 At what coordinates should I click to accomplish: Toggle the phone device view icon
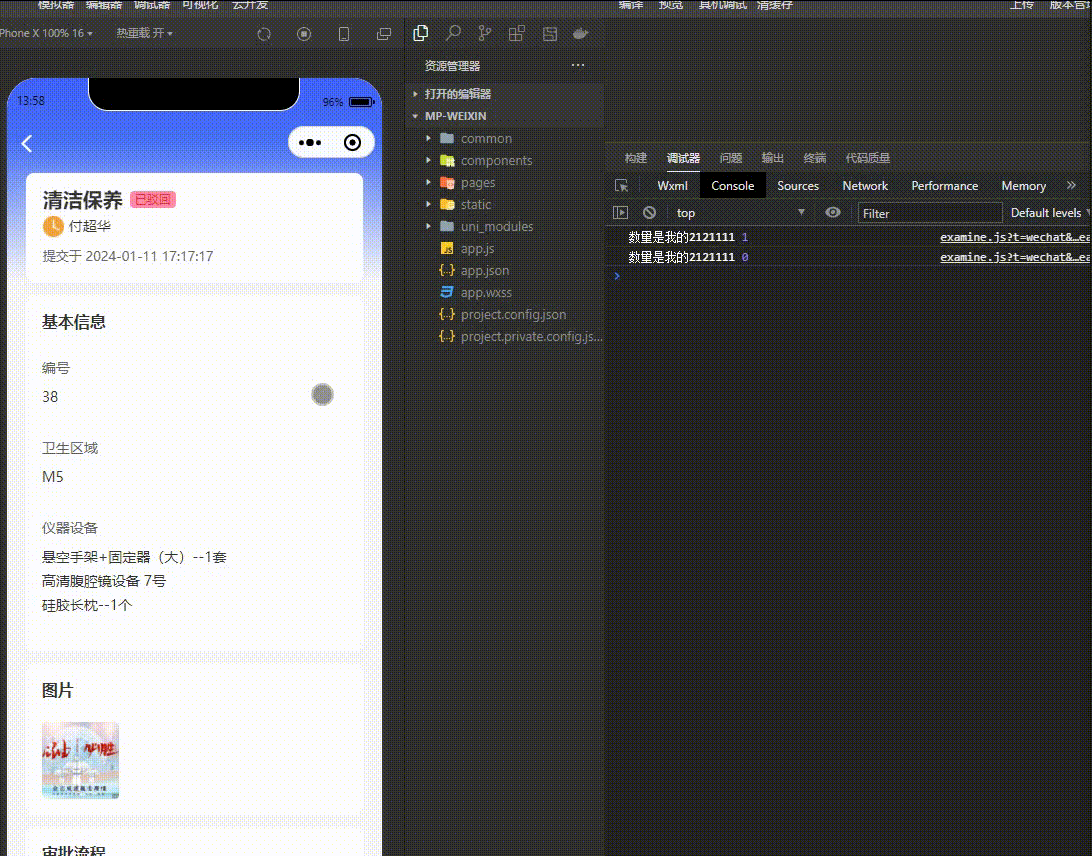click(x=344, y=34)
